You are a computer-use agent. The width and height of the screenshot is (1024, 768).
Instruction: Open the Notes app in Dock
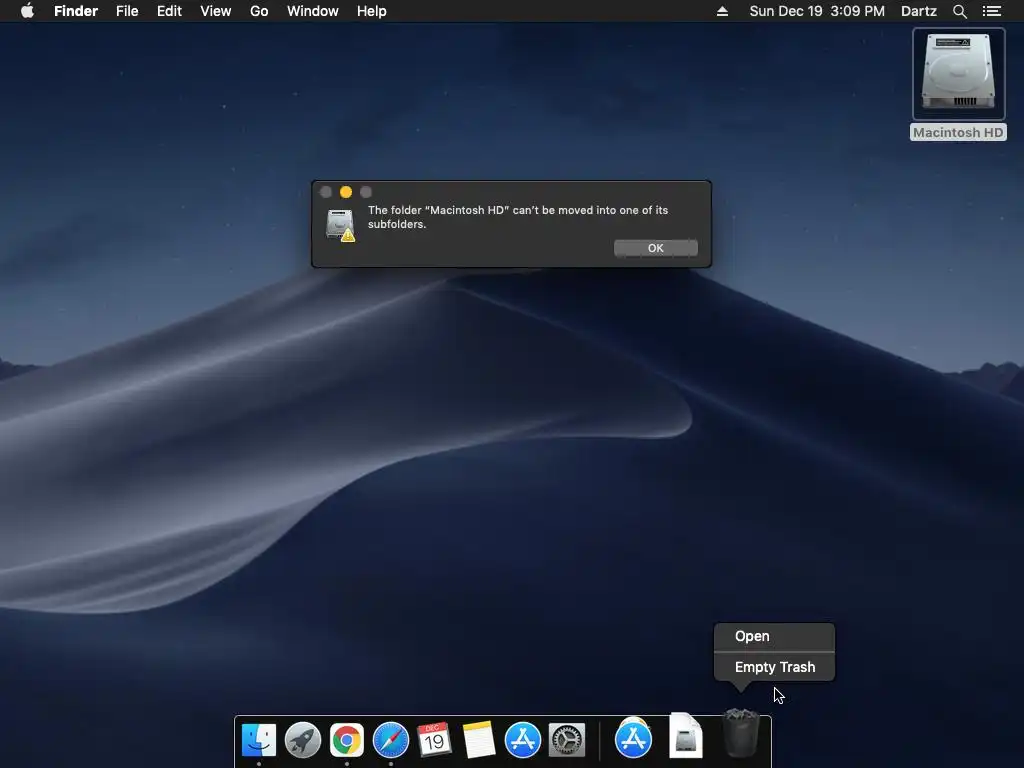coord(479,740)
